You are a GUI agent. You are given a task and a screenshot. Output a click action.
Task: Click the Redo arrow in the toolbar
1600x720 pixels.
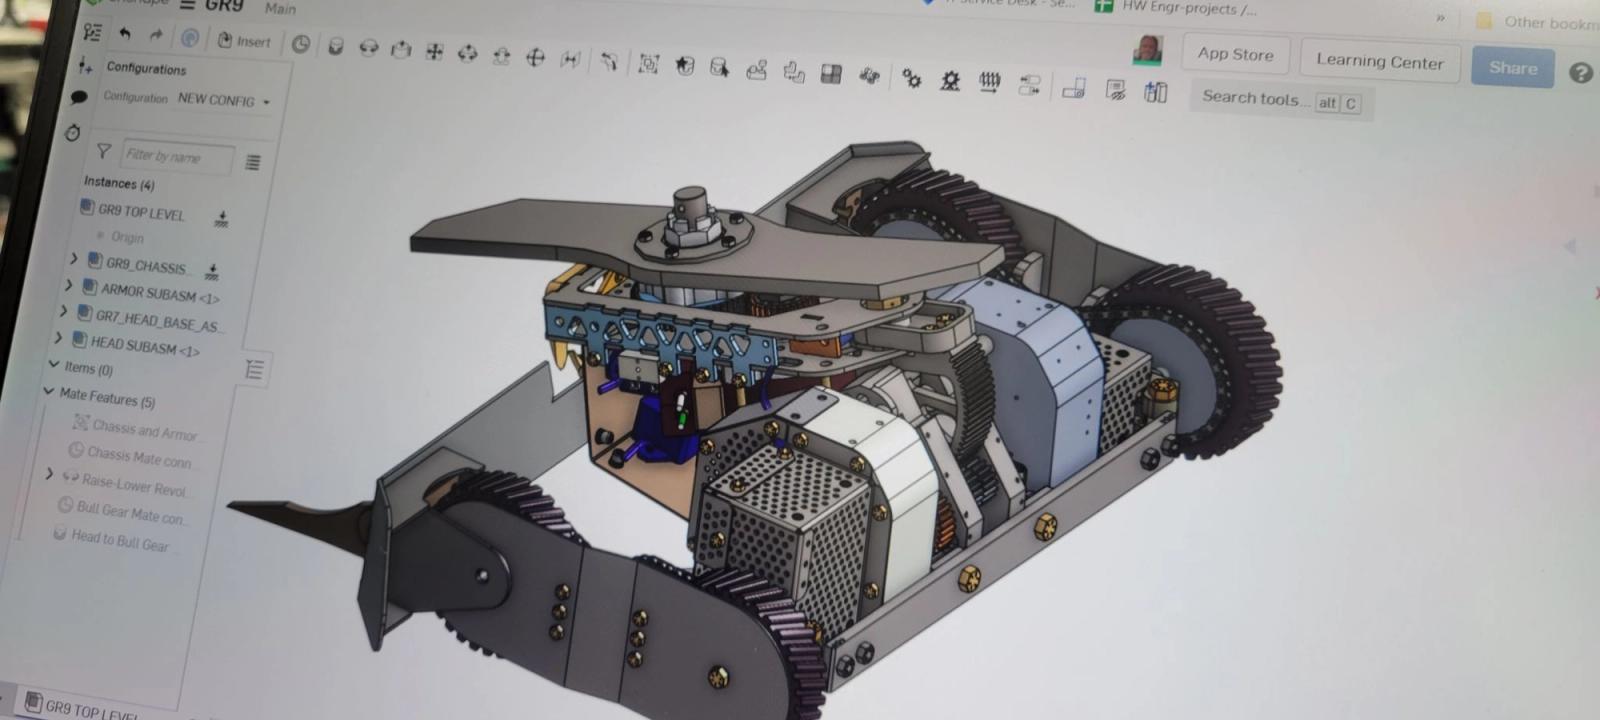(x=156, y=35)
